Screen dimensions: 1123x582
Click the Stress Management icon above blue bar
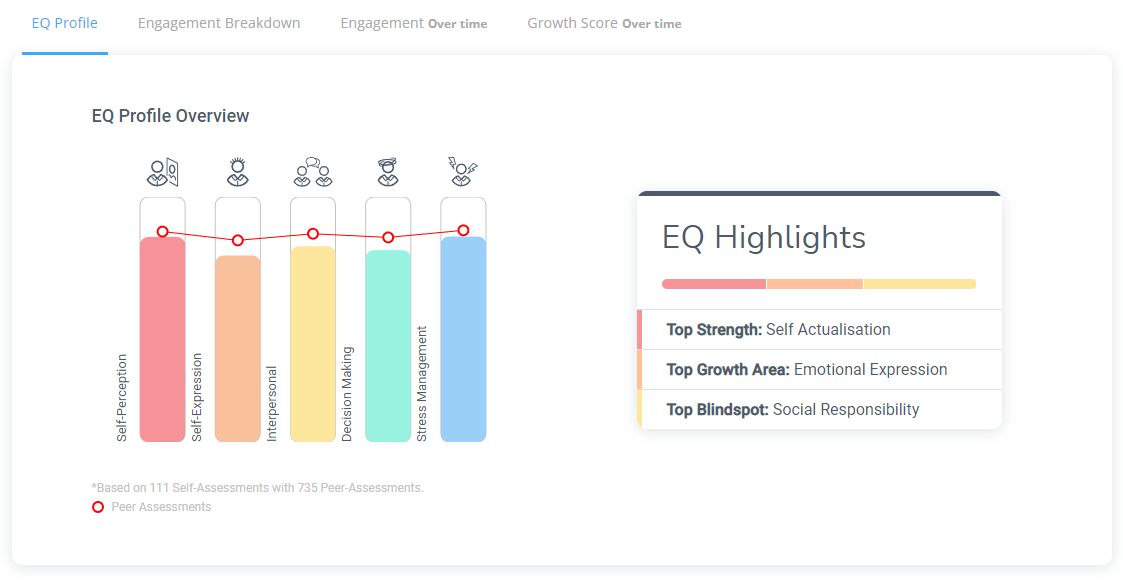(x=463, y=173)
